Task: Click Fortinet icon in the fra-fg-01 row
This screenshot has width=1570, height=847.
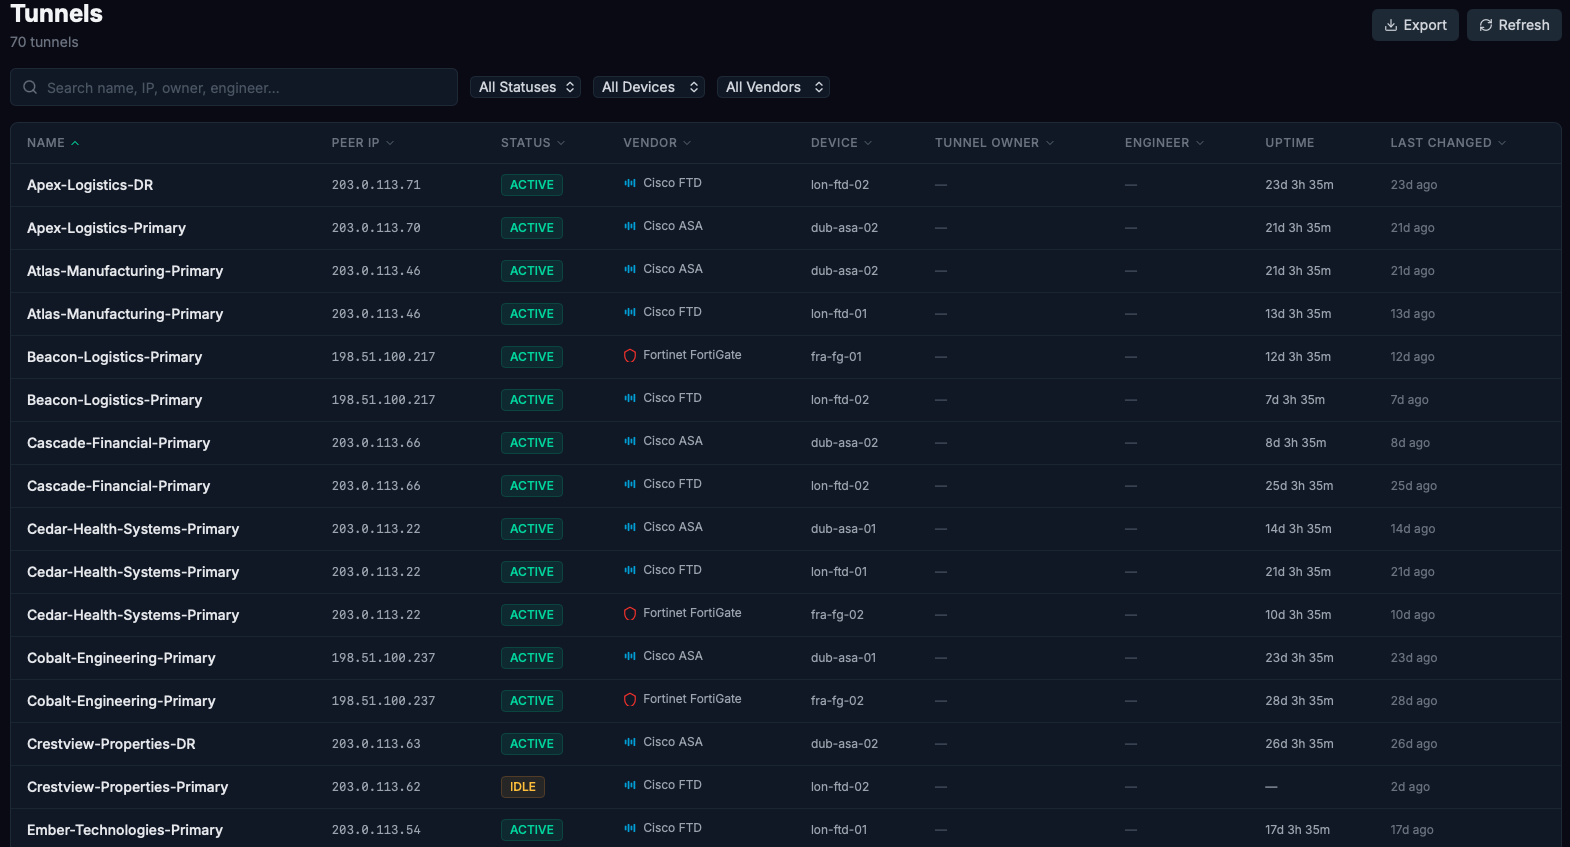Action: click(630, 355)
